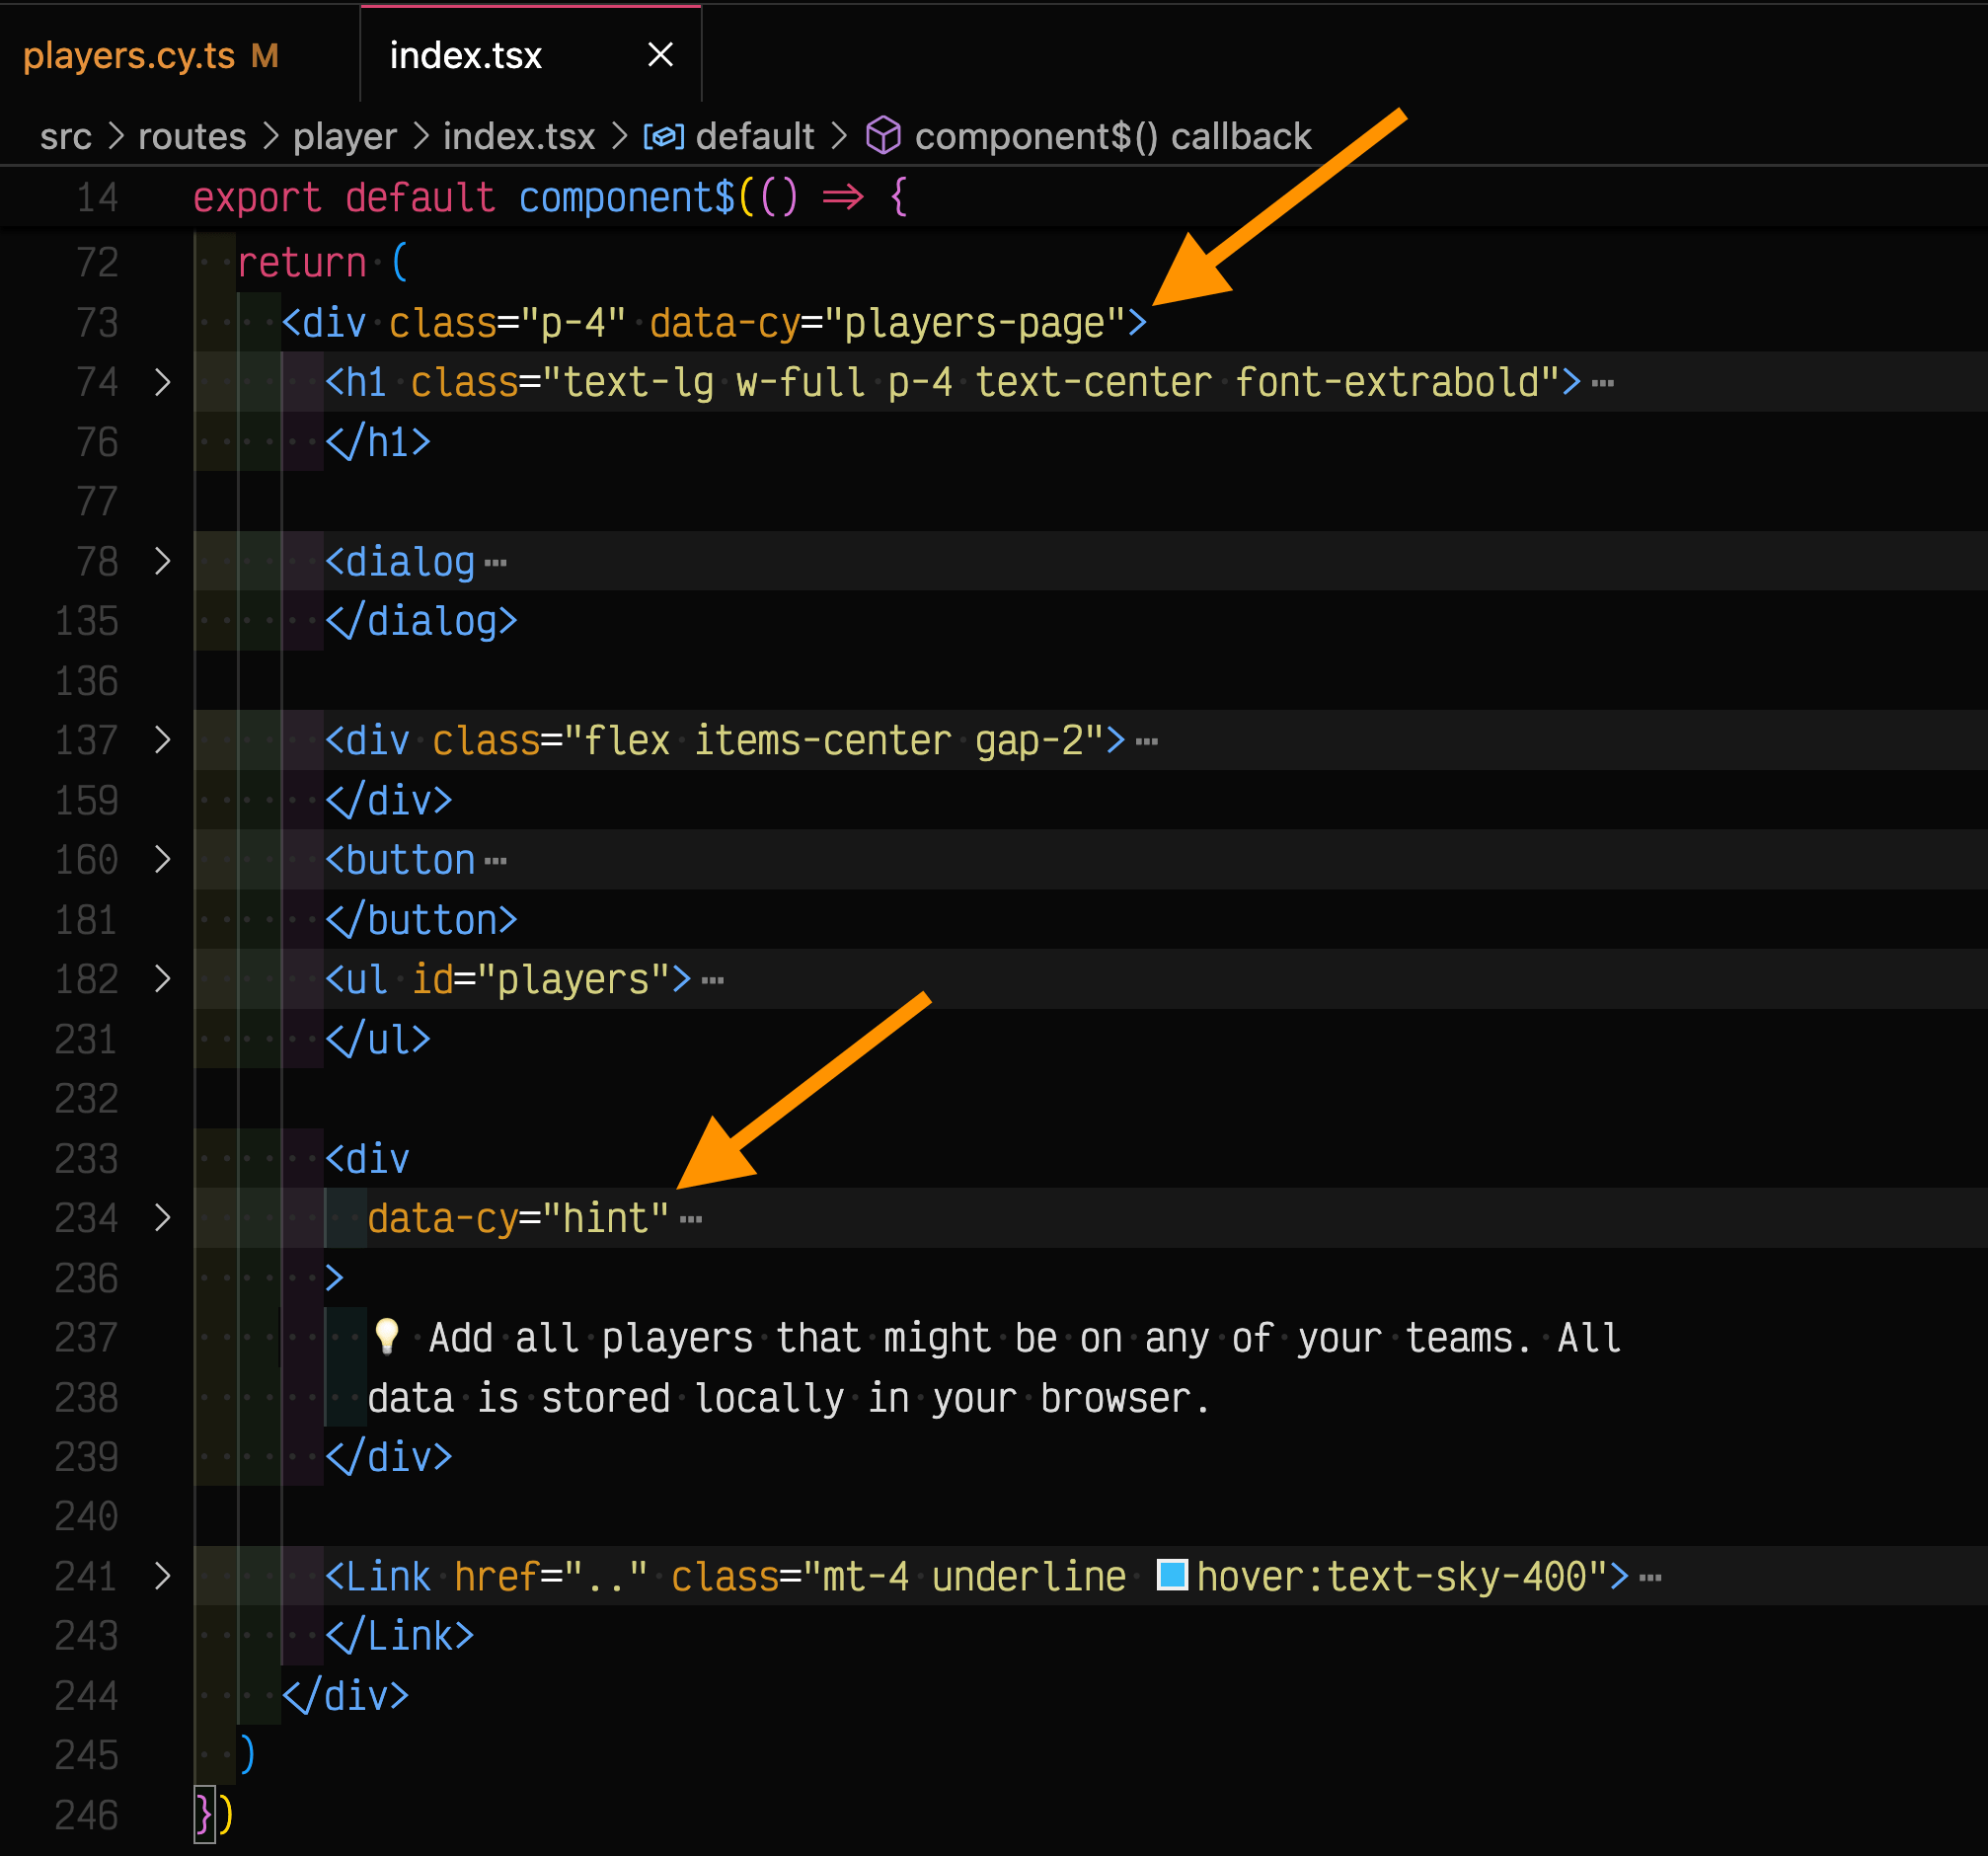Expand the folded button on line 160

coord(162,859)
